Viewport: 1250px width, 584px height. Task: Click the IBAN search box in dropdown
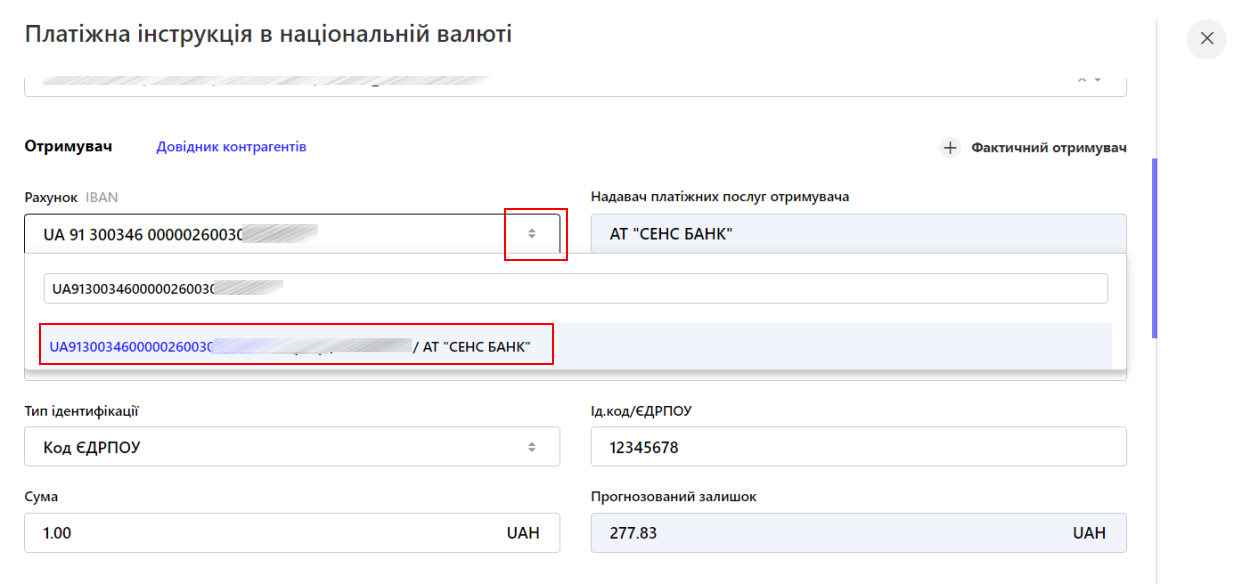[575, 289]
